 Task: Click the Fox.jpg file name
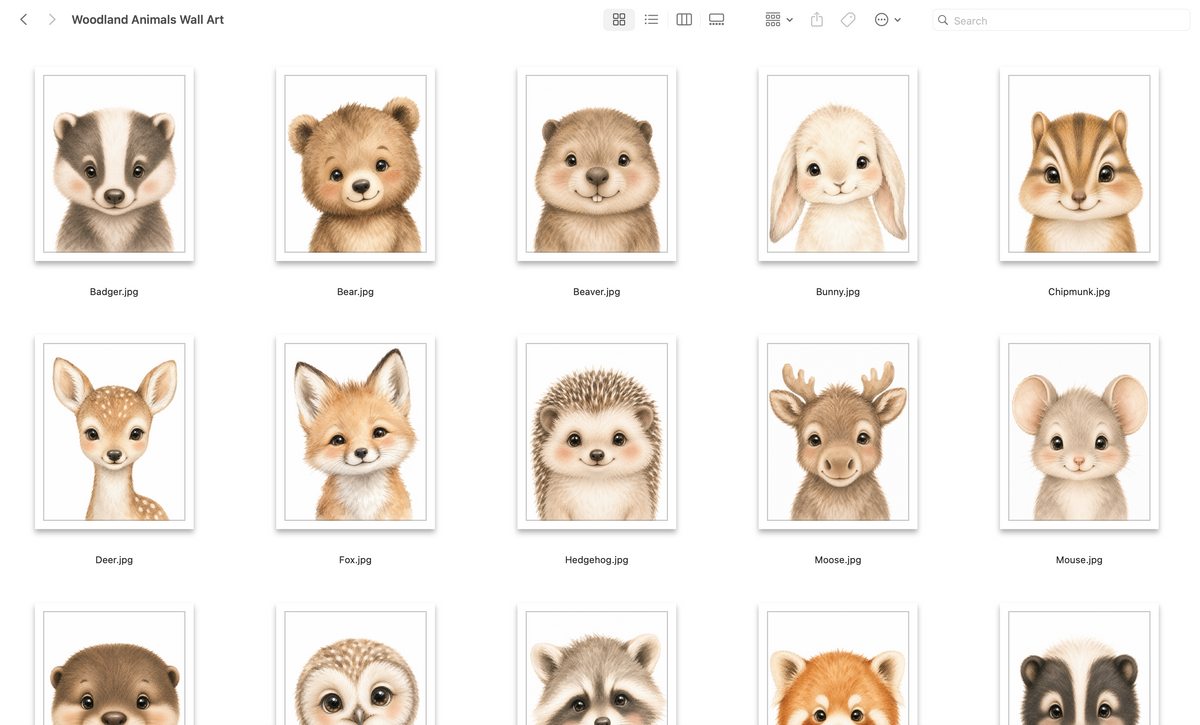tap(355, 560)
